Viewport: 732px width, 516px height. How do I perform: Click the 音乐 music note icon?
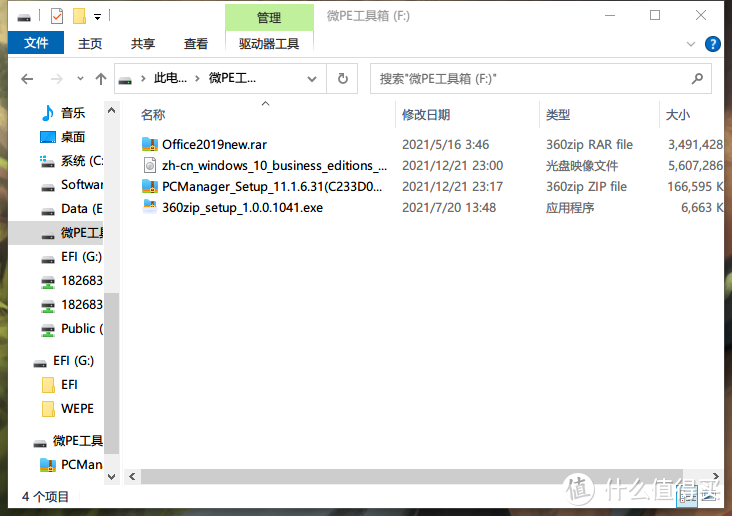click(47, 113)
